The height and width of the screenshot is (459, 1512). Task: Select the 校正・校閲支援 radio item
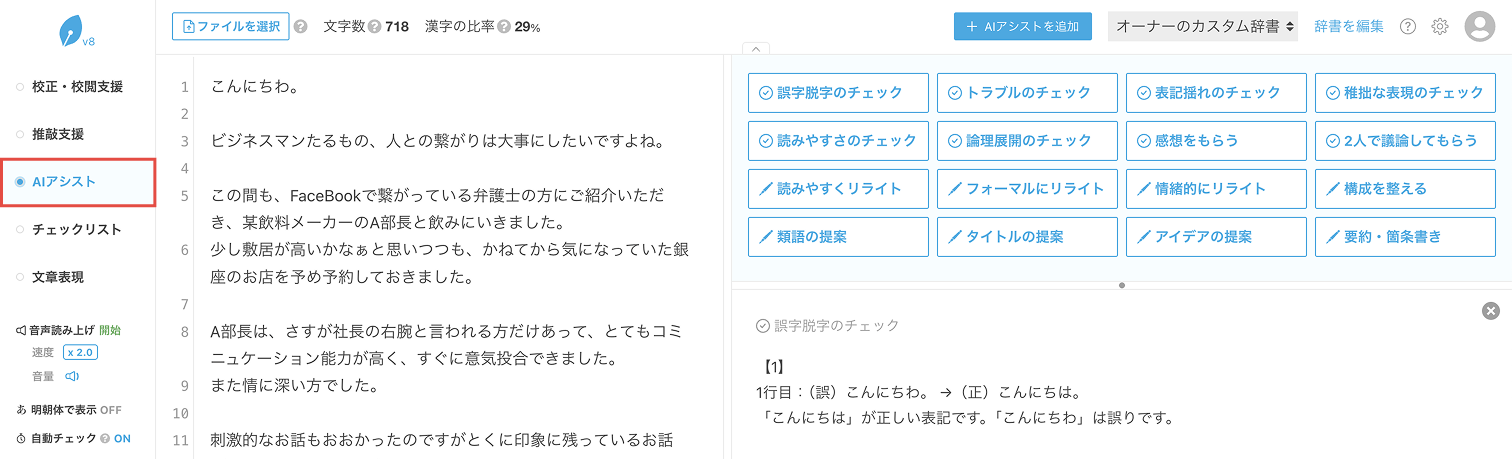click(x=77, y=87)
